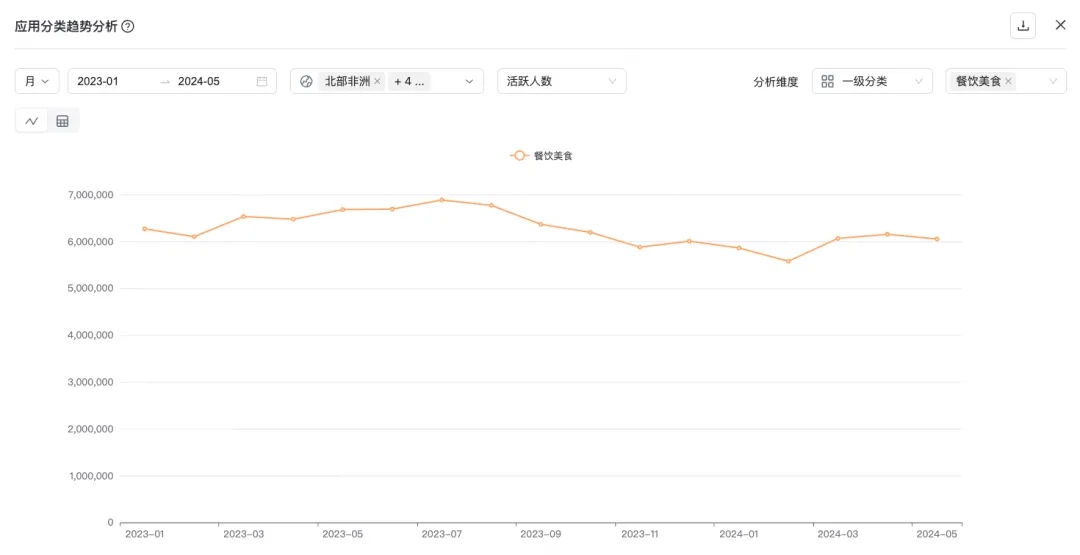Click the 2023-07 peak data point
1080x555 pixels.
(x=442, y=200)
